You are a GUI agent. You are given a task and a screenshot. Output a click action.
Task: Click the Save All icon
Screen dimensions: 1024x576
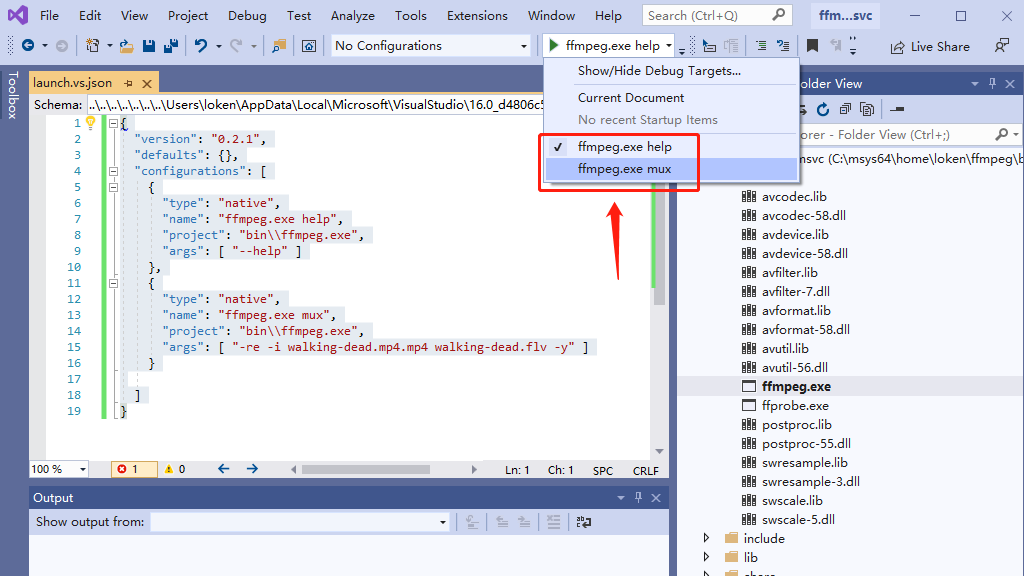tap(171, 46)
